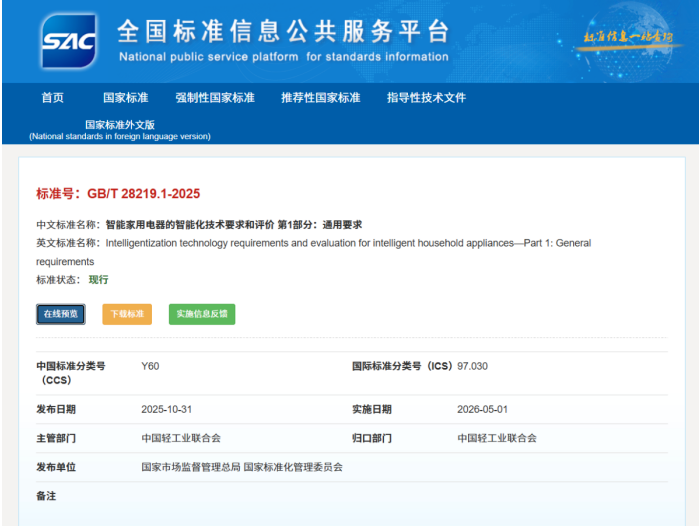Viewport: 699px width, 526px height.
Task: Click the publisher 国家市场监督管理总局 text
Action: 191,467
